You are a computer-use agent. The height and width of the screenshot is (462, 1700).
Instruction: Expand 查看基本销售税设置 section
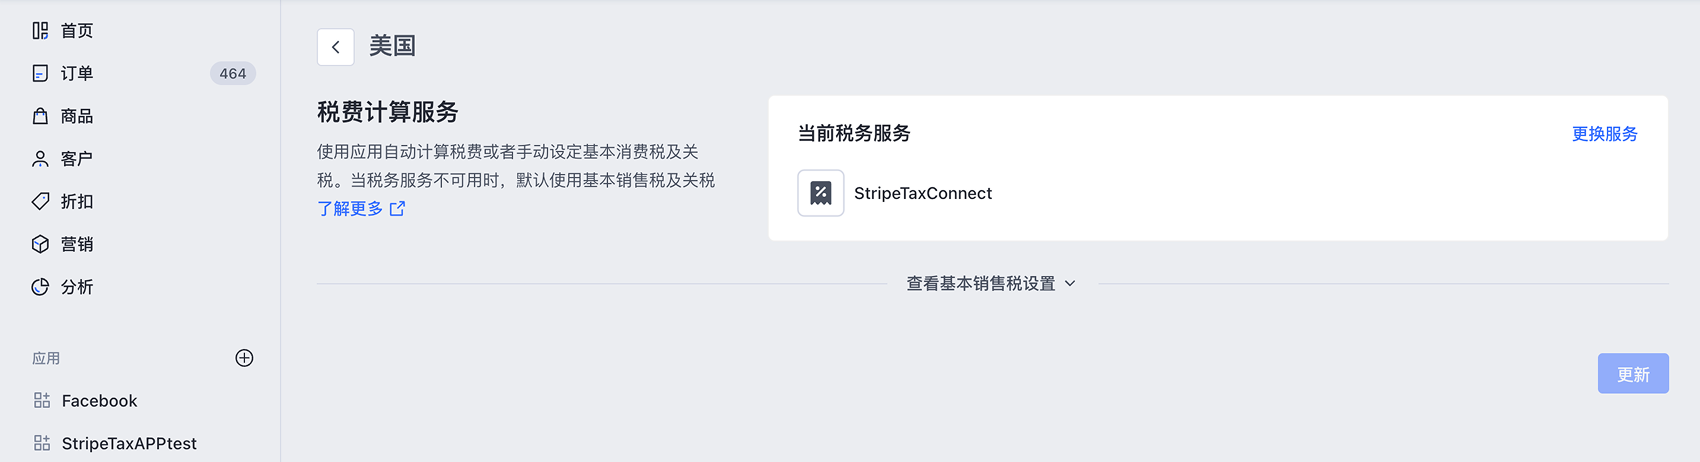click(x=991, y=284)
